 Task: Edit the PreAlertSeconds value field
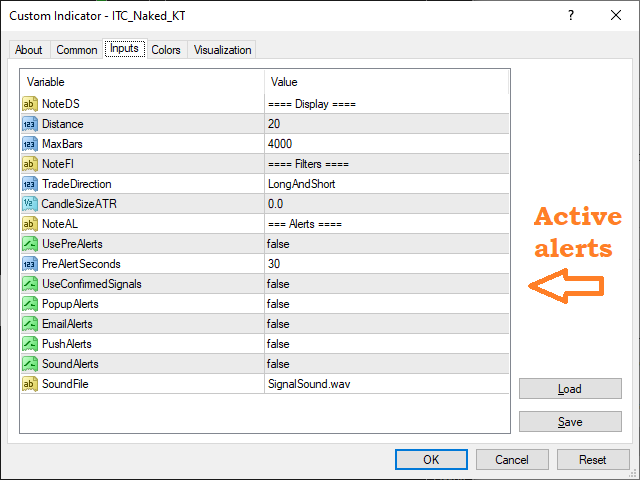point(385,264)
